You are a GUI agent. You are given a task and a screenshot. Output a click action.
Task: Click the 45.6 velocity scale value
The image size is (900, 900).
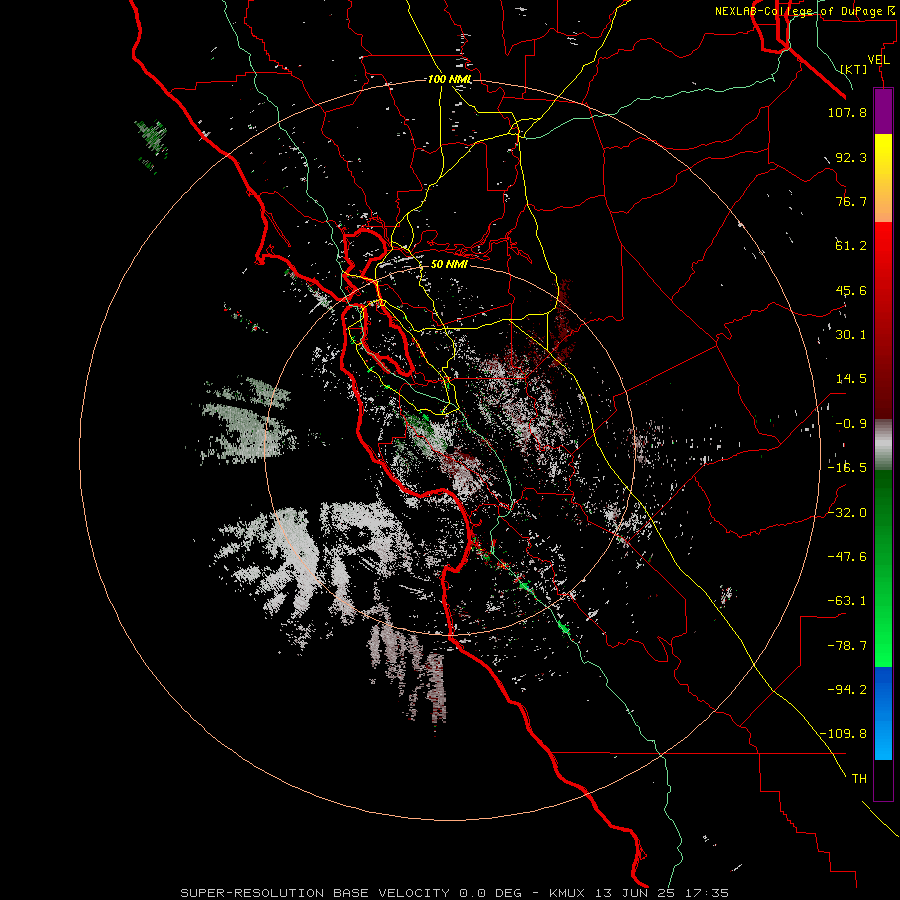coord(851,290)
